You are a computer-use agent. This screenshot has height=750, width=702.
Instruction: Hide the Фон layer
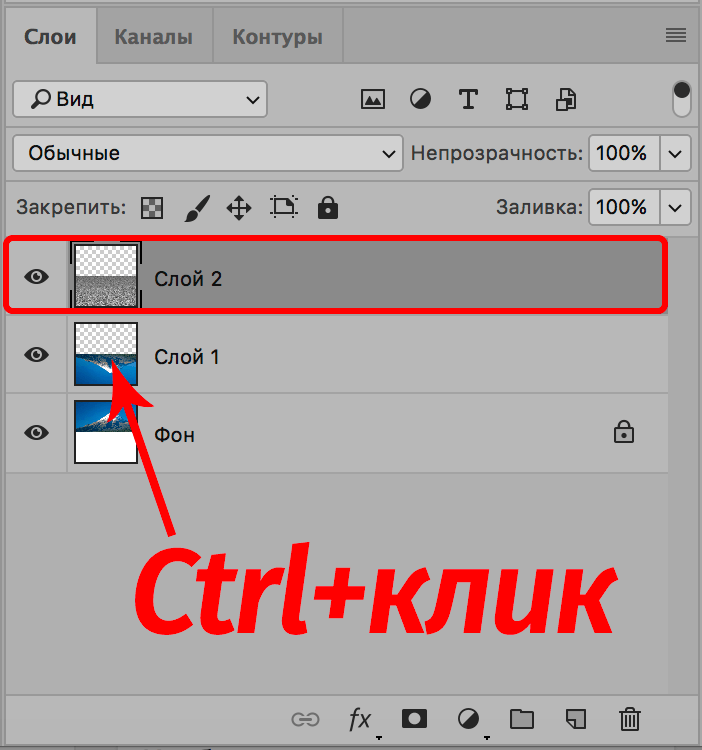tap(37, 432)
